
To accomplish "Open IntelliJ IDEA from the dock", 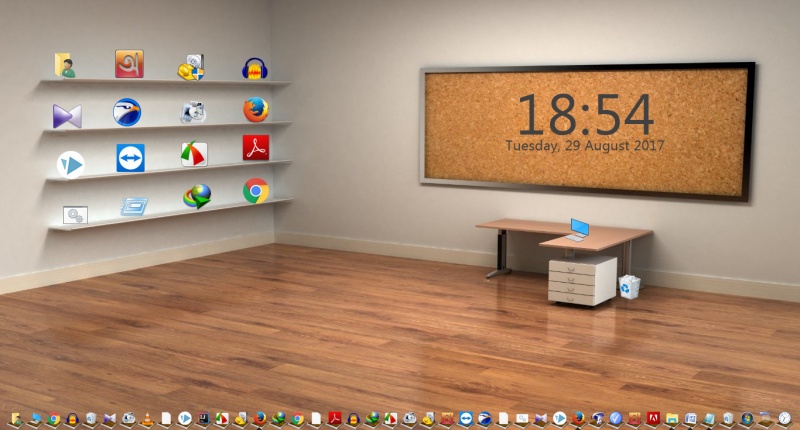I will (x=203, y=418).
